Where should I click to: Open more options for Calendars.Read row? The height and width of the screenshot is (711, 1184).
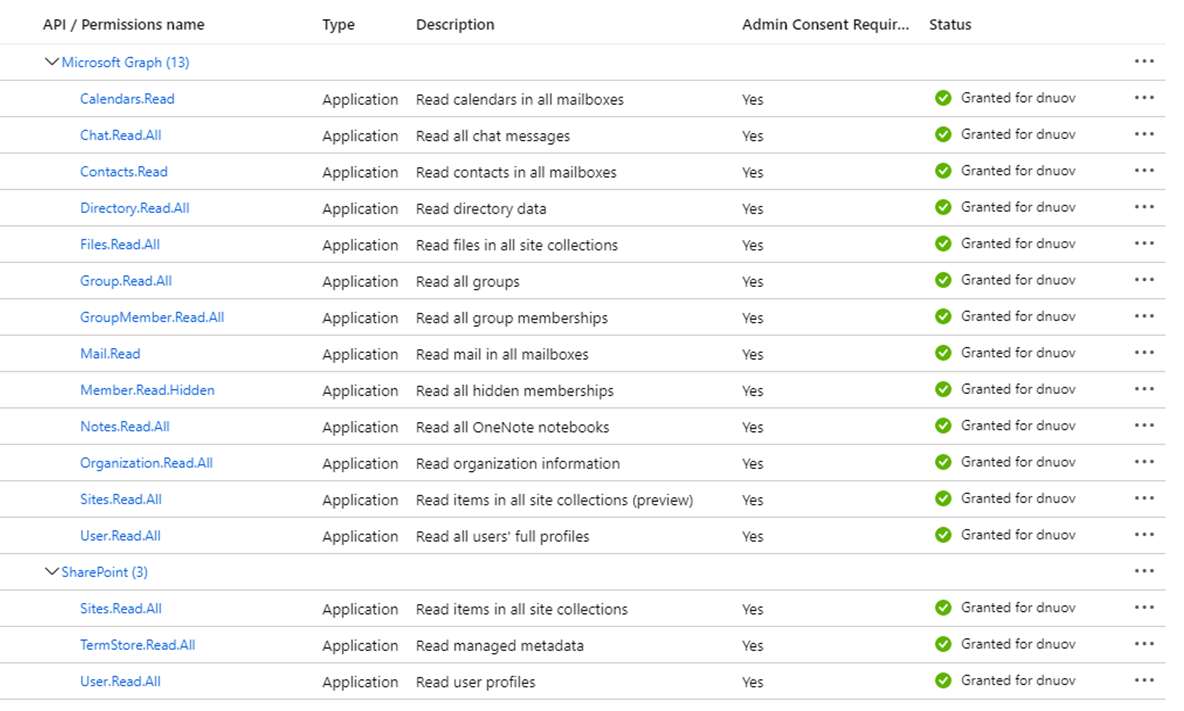click(x=1144, y=98)
